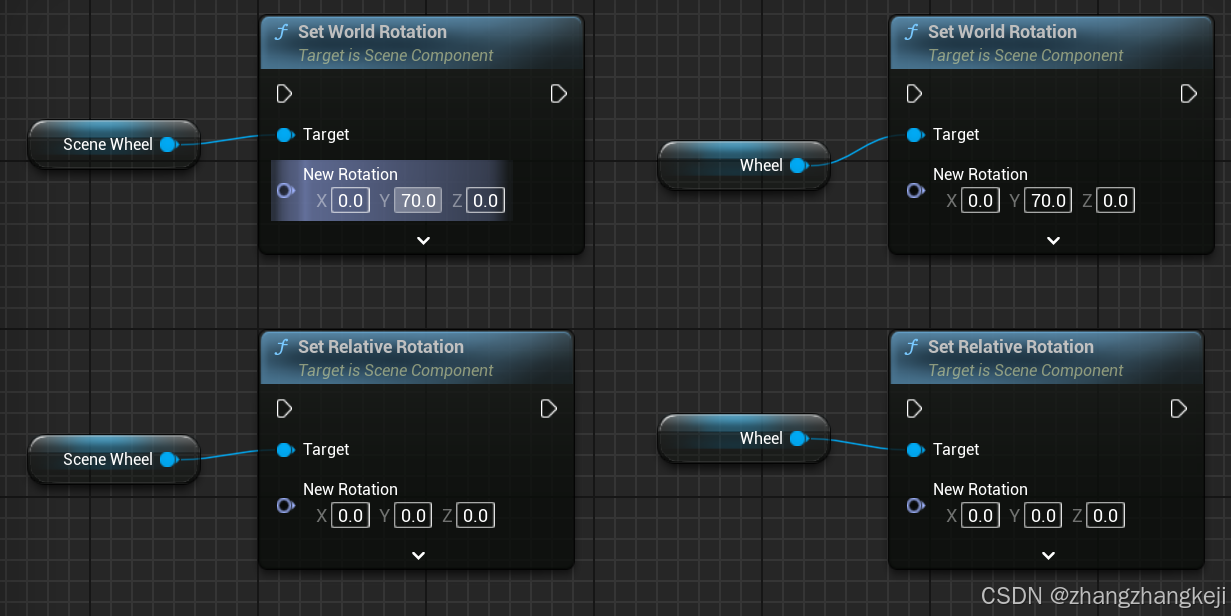Click exec input pin on Wheel's Set Relative Rotation
The image size is (1231, 616).
pos(914,409)
